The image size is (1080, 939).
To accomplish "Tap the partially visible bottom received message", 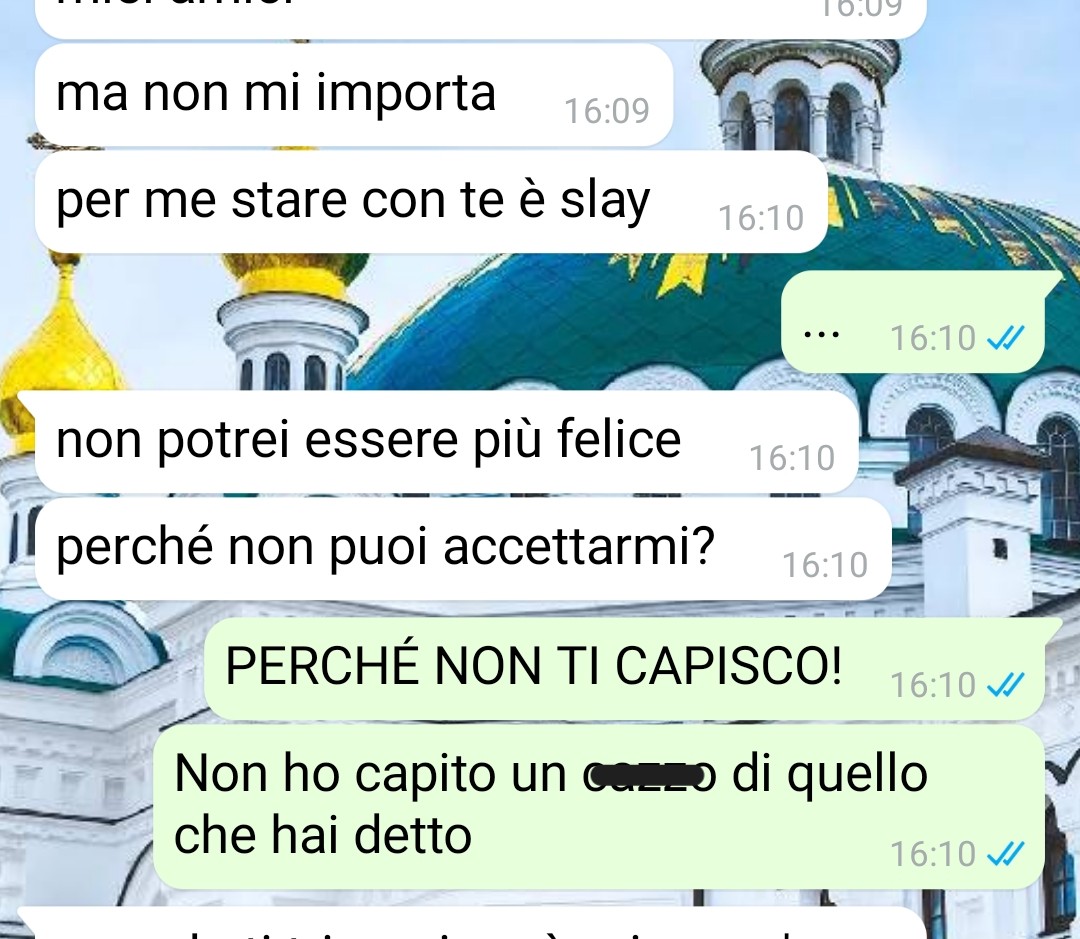I will [471, 924].
